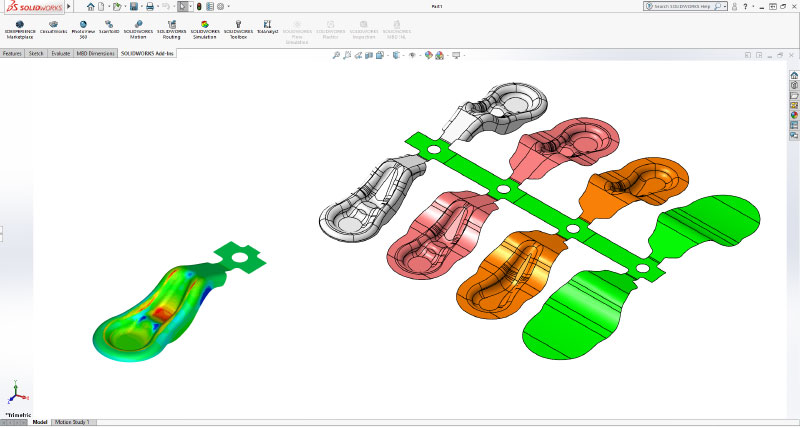Viewport: 800px width, 428px height.
Task: Click the SOLIDWORKS logo menu
Action: pyautogui.click(x=34, y=7)
